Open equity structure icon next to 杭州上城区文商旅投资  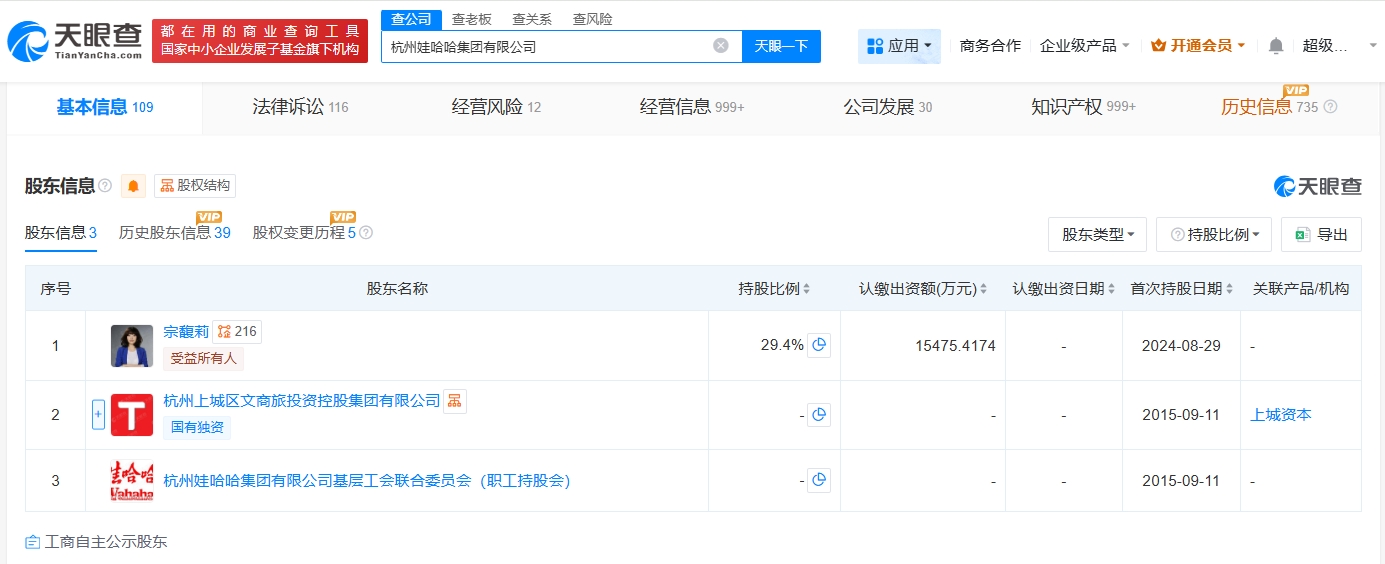pyautogui.click(x=455, y=401)
